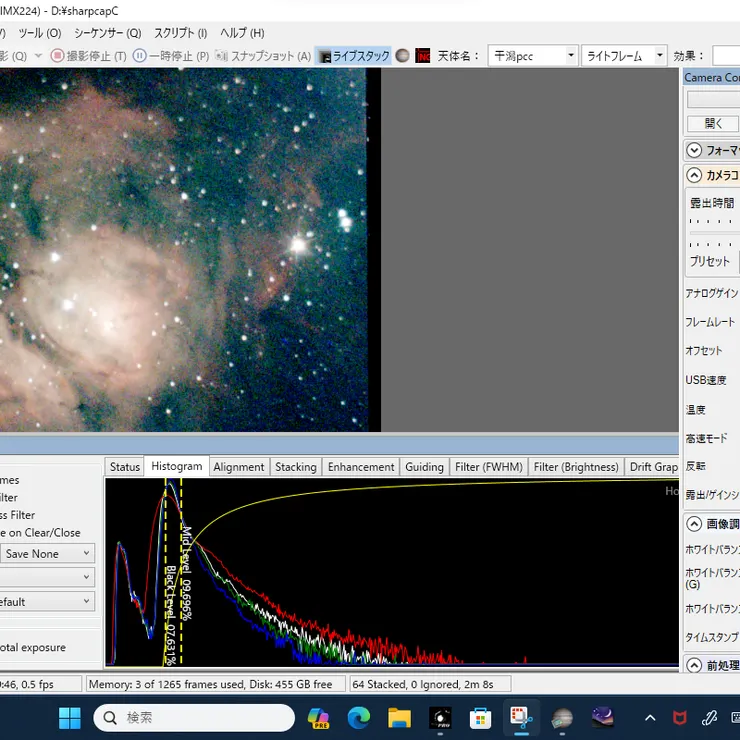Click the Live Stack (ライブスタック) toolbar button
The height and width of the screenshot is (740, 740).
[354, 56]
